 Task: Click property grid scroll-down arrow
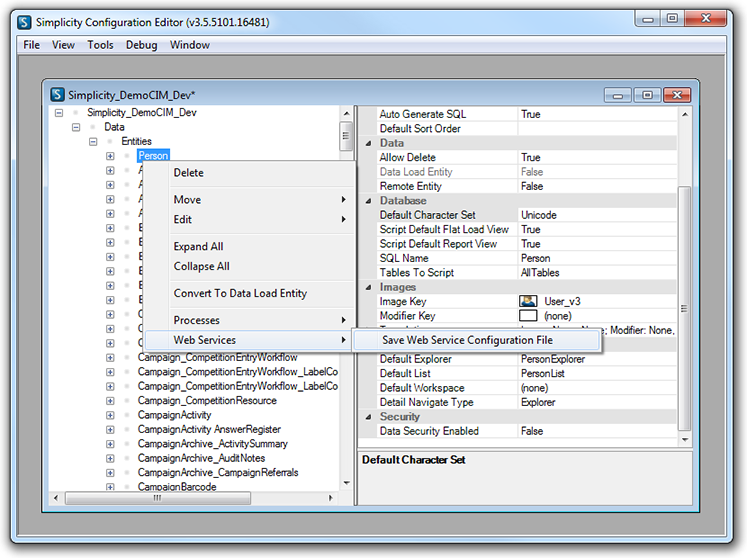pos(685,439)
